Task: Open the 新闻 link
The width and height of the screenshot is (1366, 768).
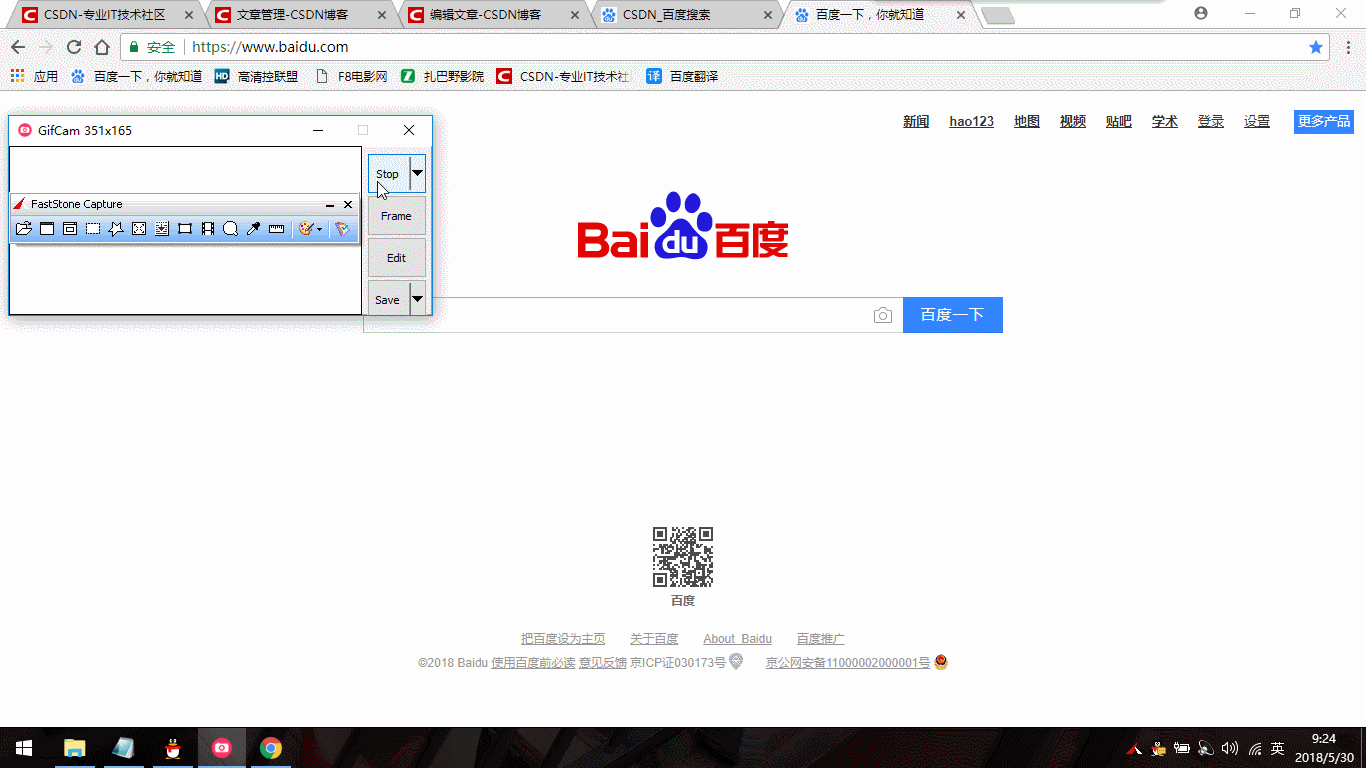Action: tap(916, 121)
